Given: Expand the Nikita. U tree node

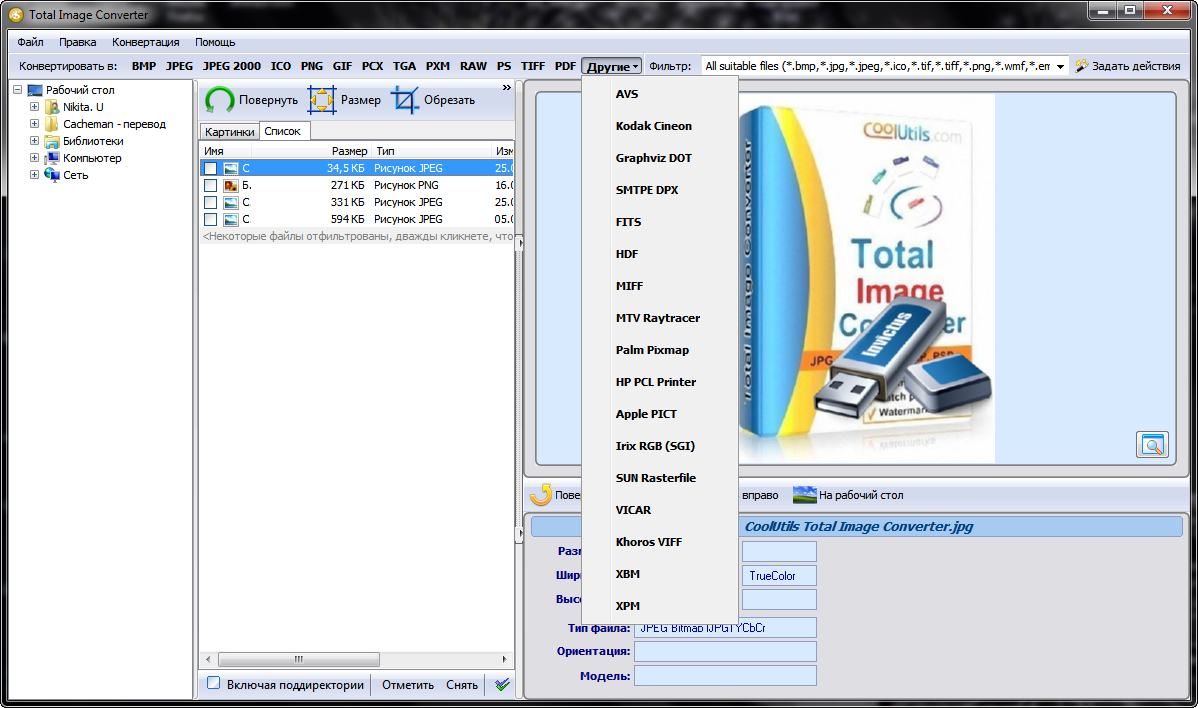Looking at the screenshot, I should point(34,107).
